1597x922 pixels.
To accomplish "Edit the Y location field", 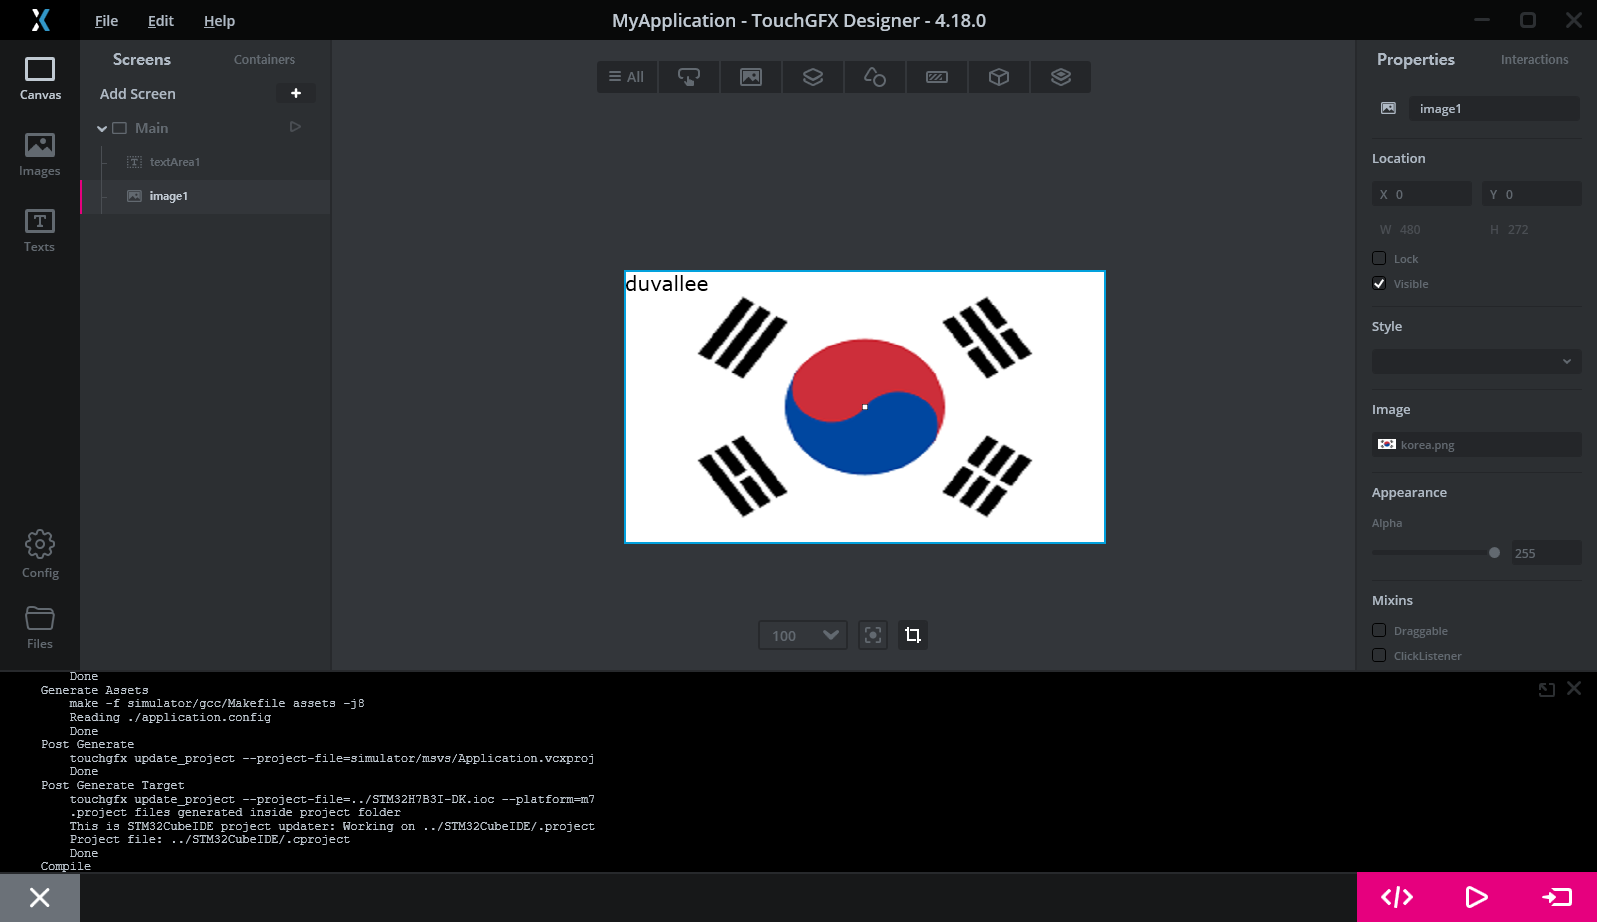I will (1532, 194).
